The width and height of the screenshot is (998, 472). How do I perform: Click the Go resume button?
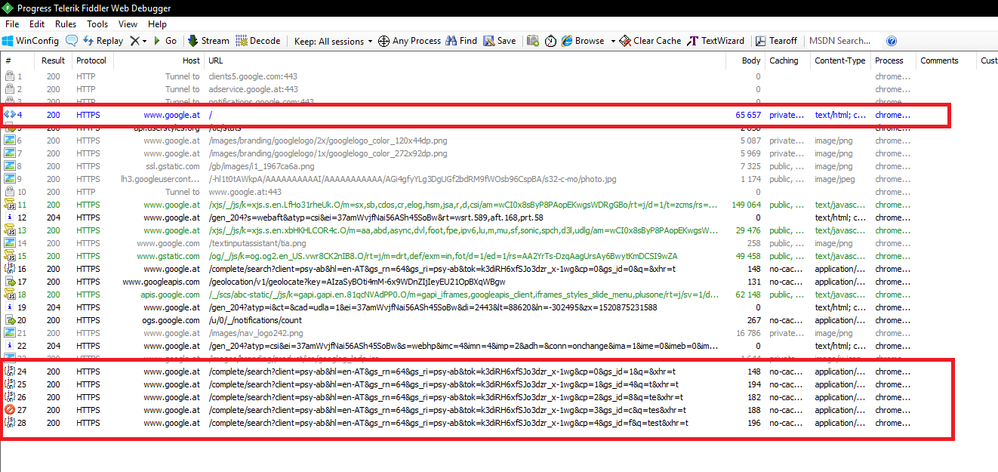click(x=164, y=41)
